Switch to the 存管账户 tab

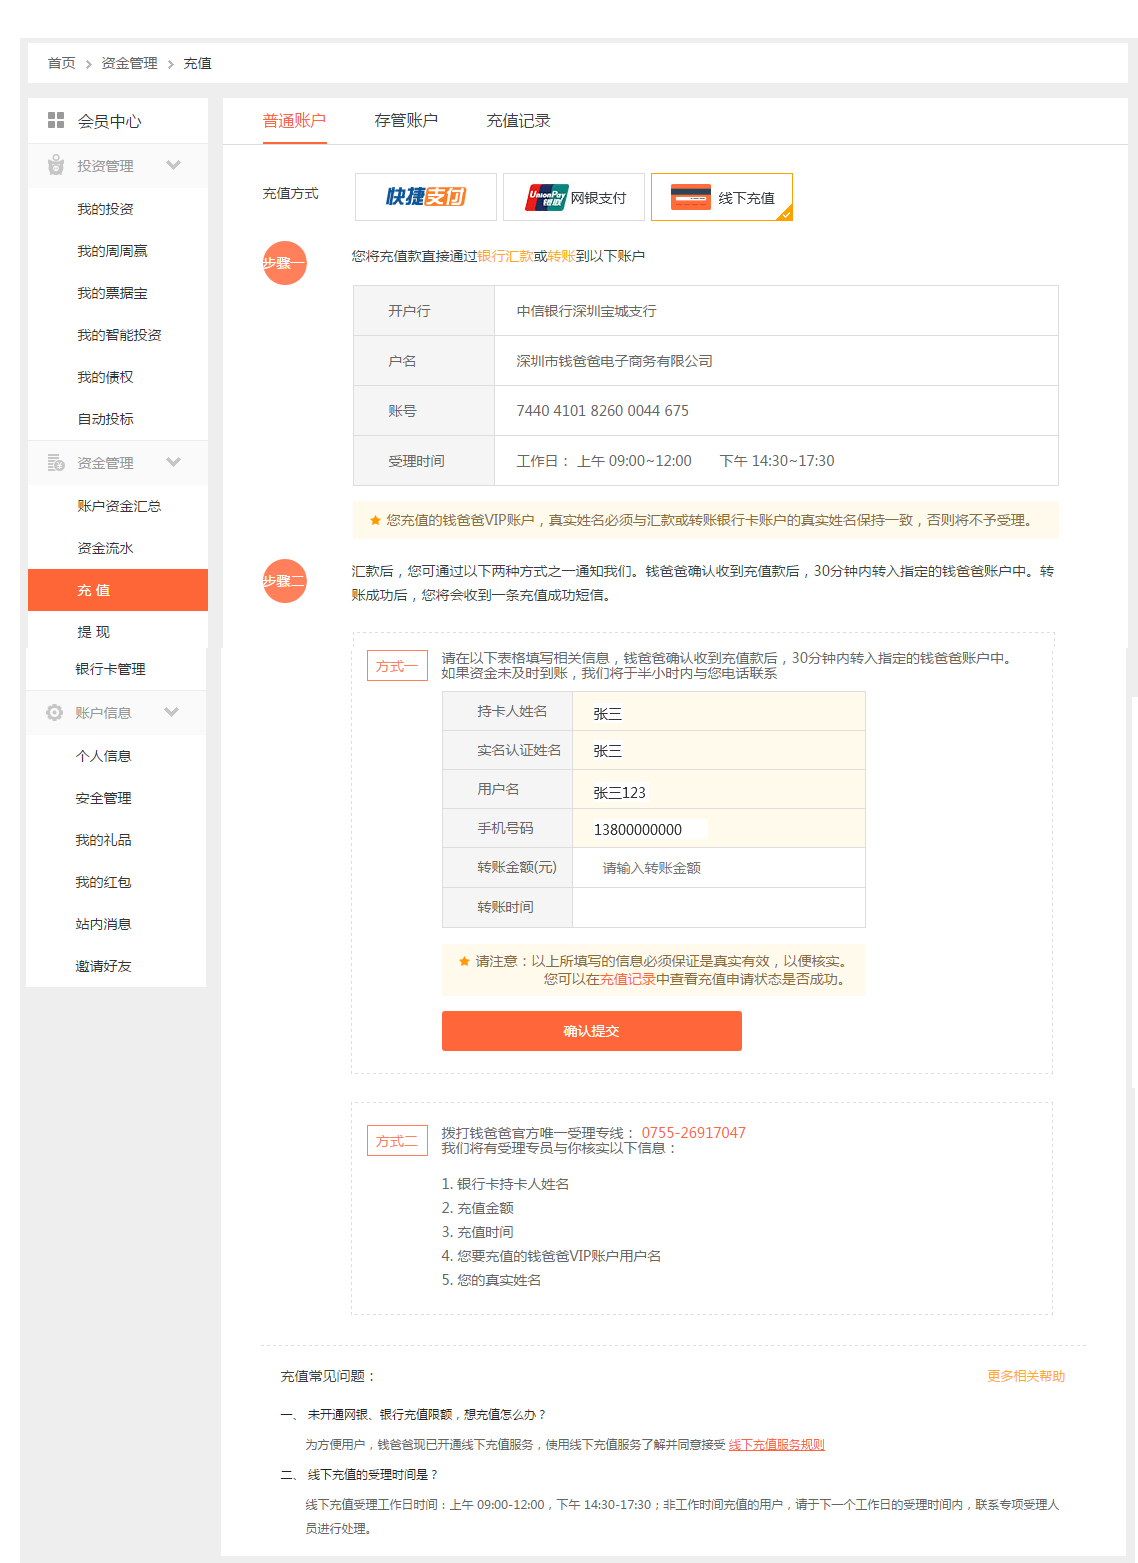click(x=404, y=120)
